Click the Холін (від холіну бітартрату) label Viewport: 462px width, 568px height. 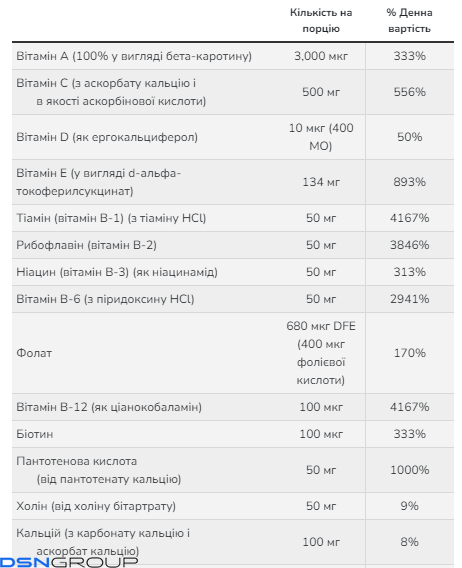96,506
